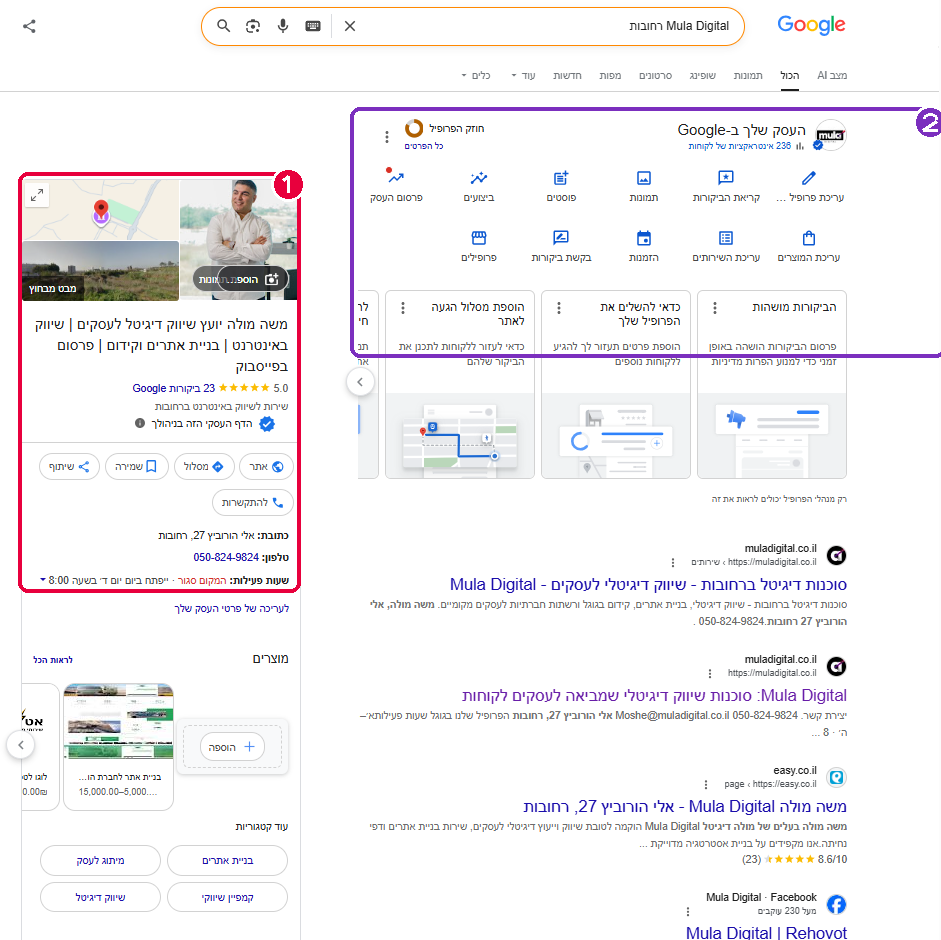Open the עוד more dropdown
941x940 pixels.
[523, 75]
